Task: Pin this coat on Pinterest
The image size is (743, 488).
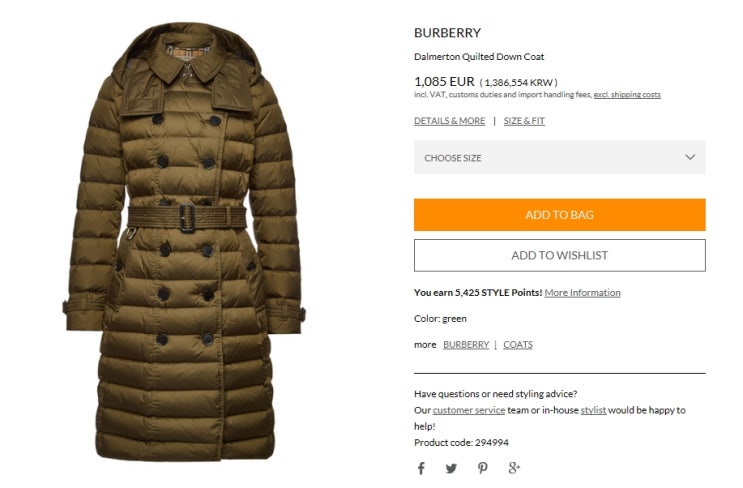Action: [482, 468]
